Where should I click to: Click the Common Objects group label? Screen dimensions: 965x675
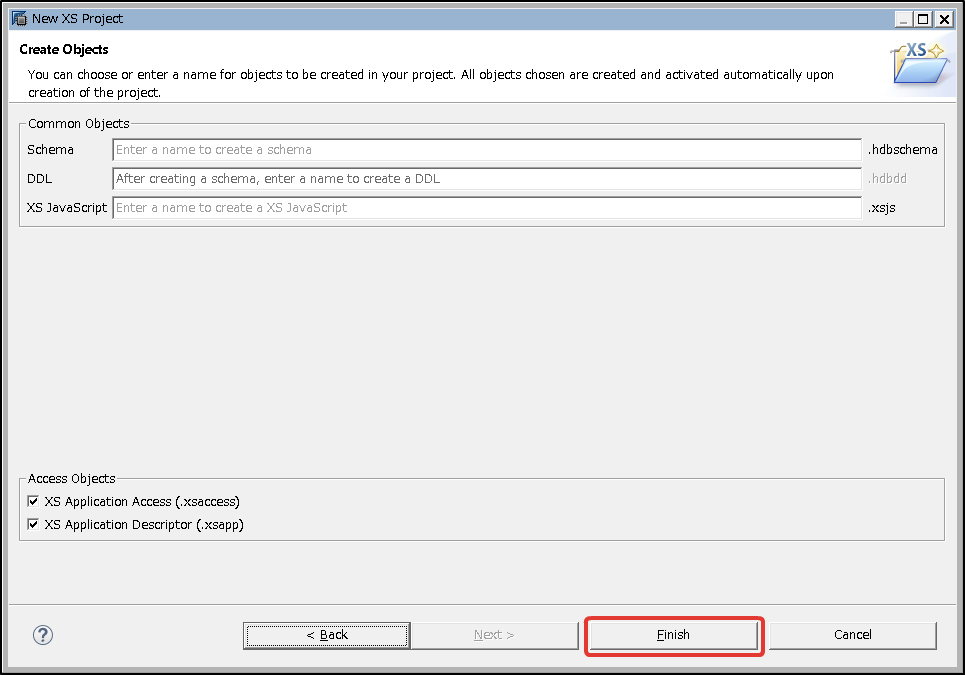(79, 124)
